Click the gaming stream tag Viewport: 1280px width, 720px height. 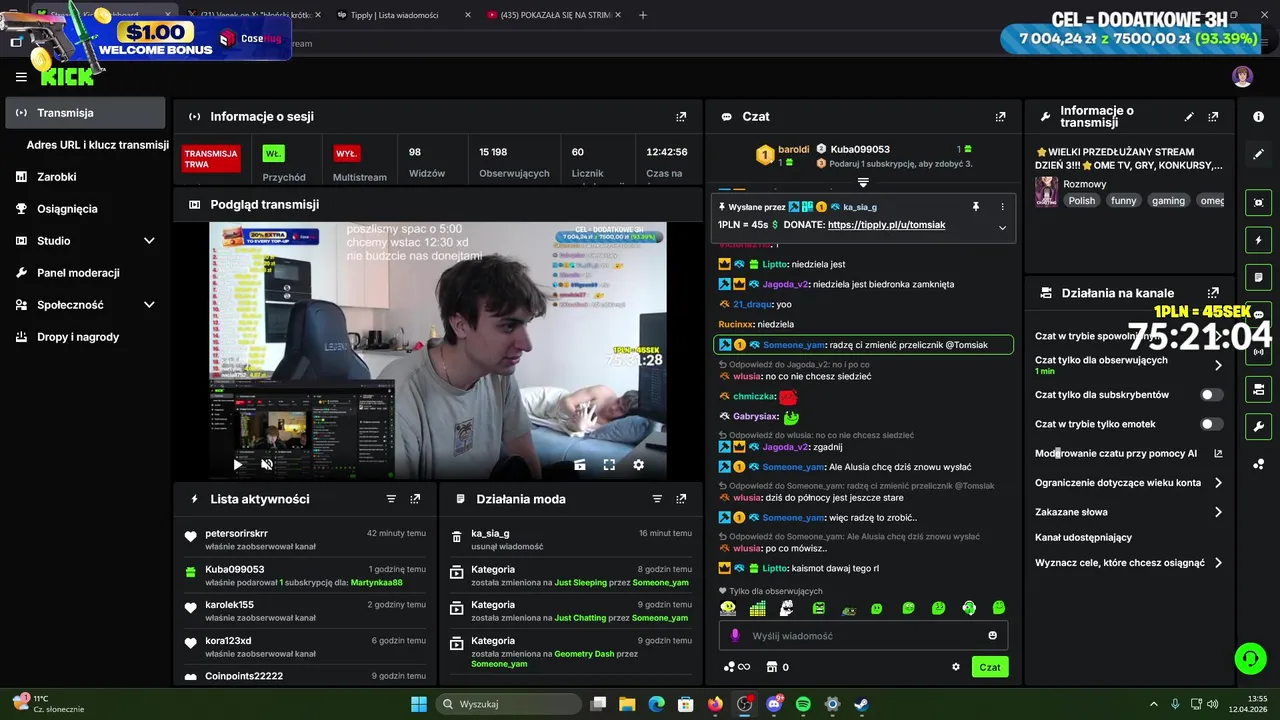click(x=1168, y=201)
